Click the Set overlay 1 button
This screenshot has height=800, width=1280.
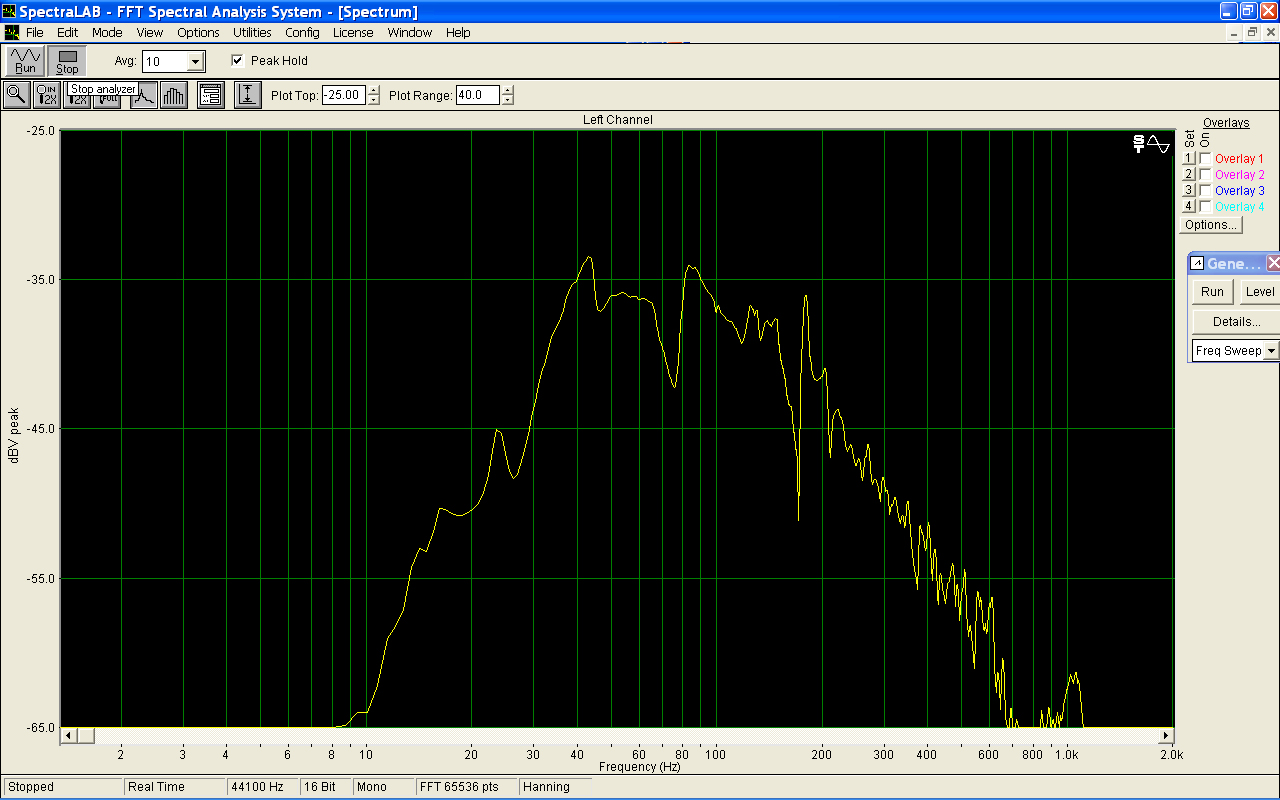(1189, 159)
